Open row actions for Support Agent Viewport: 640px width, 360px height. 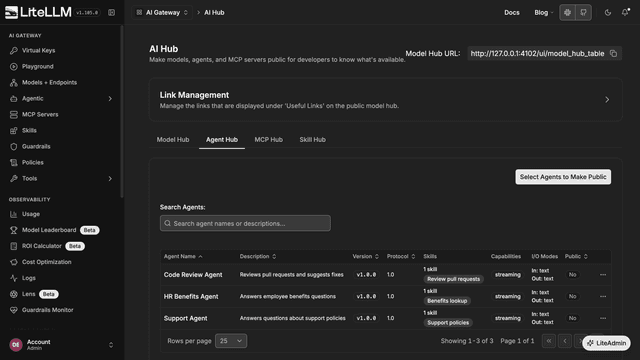point(603,318)
